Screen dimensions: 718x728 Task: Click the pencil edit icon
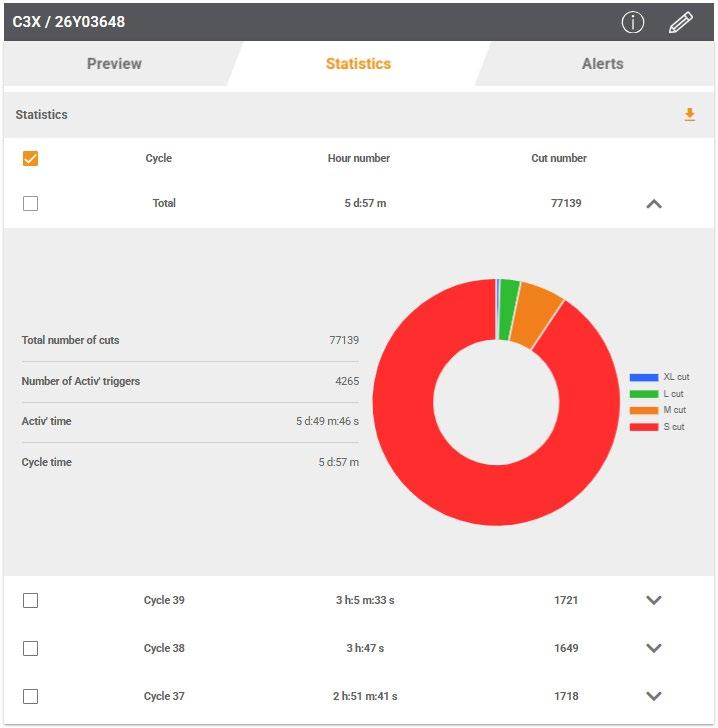pos(680,22)
